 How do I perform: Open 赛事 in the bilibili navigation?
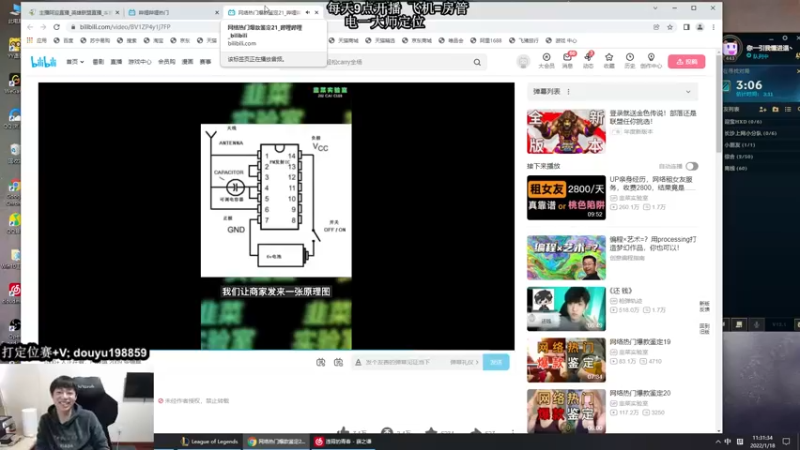pyautogui.click(x=205, y=62)
